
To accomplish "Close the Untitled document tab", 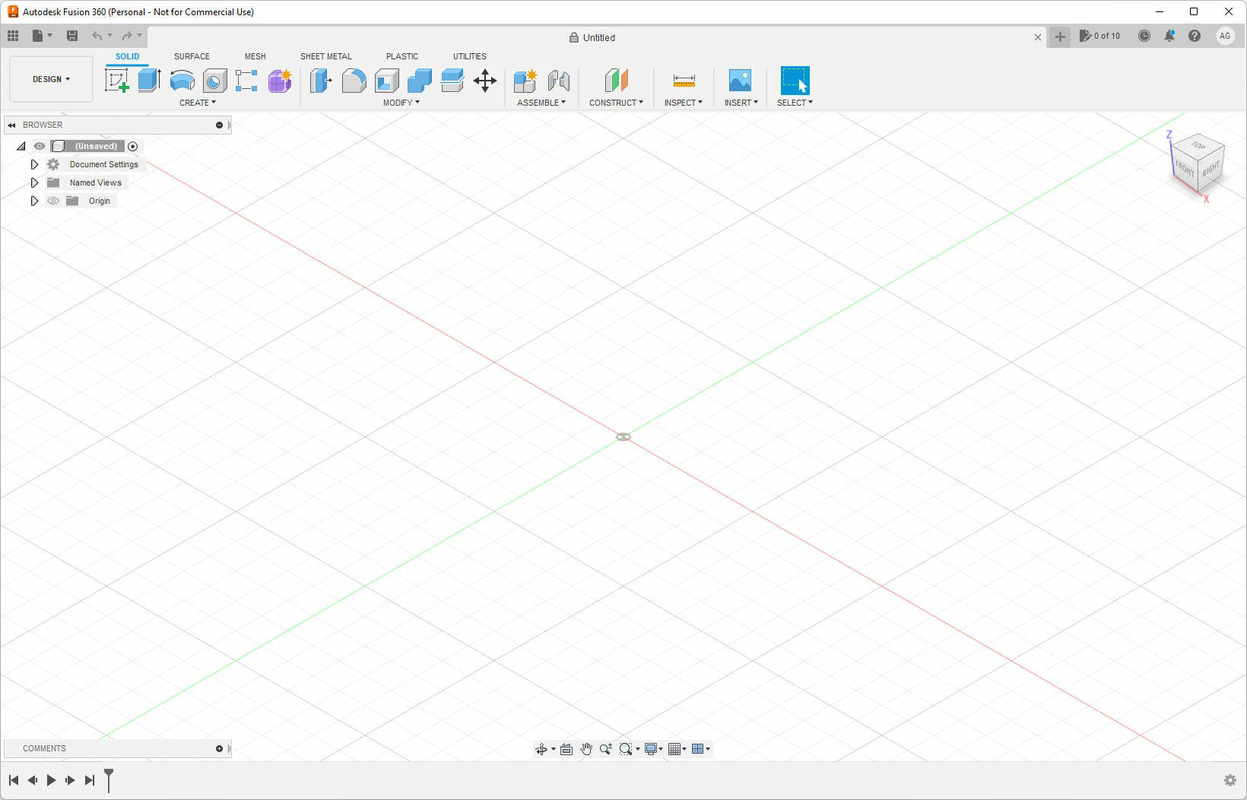I will tap(1038, 37).
